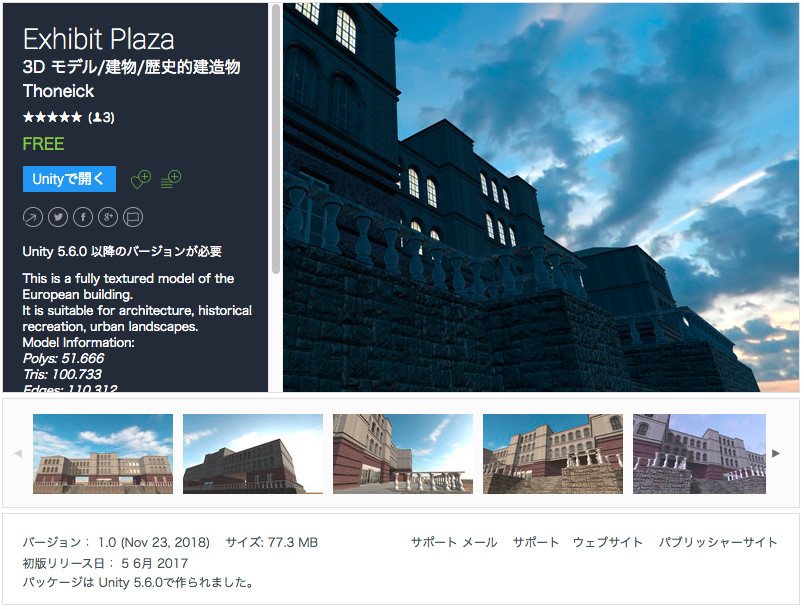
Task: Click パッケージは Unity 5.6.0で作られました text
Action: (x=138, y=583)
